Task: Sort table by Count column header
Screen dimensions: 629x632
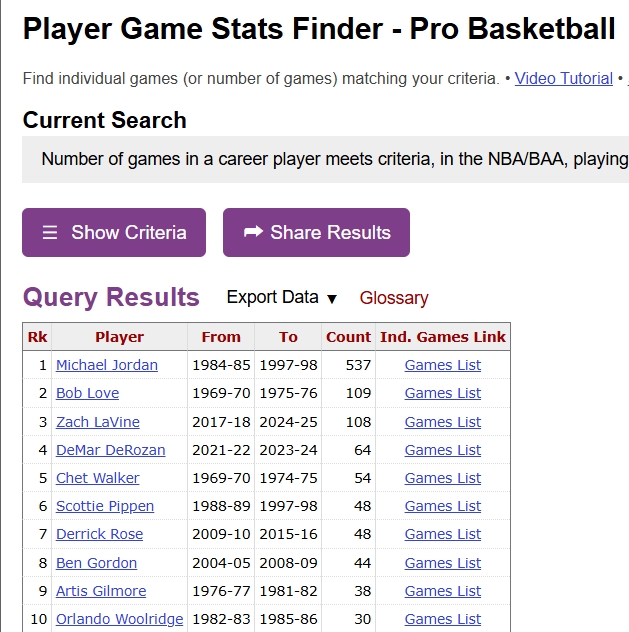Action: point(348,337)
